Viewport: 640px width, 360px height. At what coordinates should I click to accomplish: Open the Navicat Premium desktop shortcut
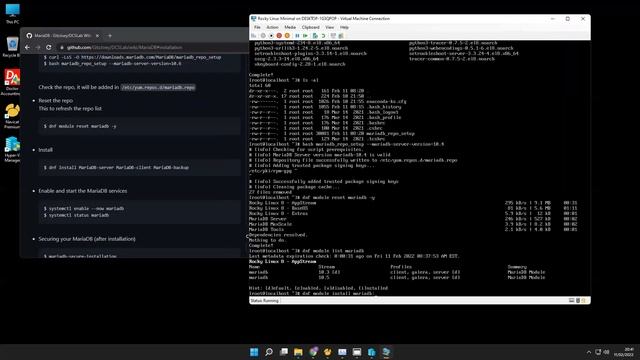tap(12, 116)
